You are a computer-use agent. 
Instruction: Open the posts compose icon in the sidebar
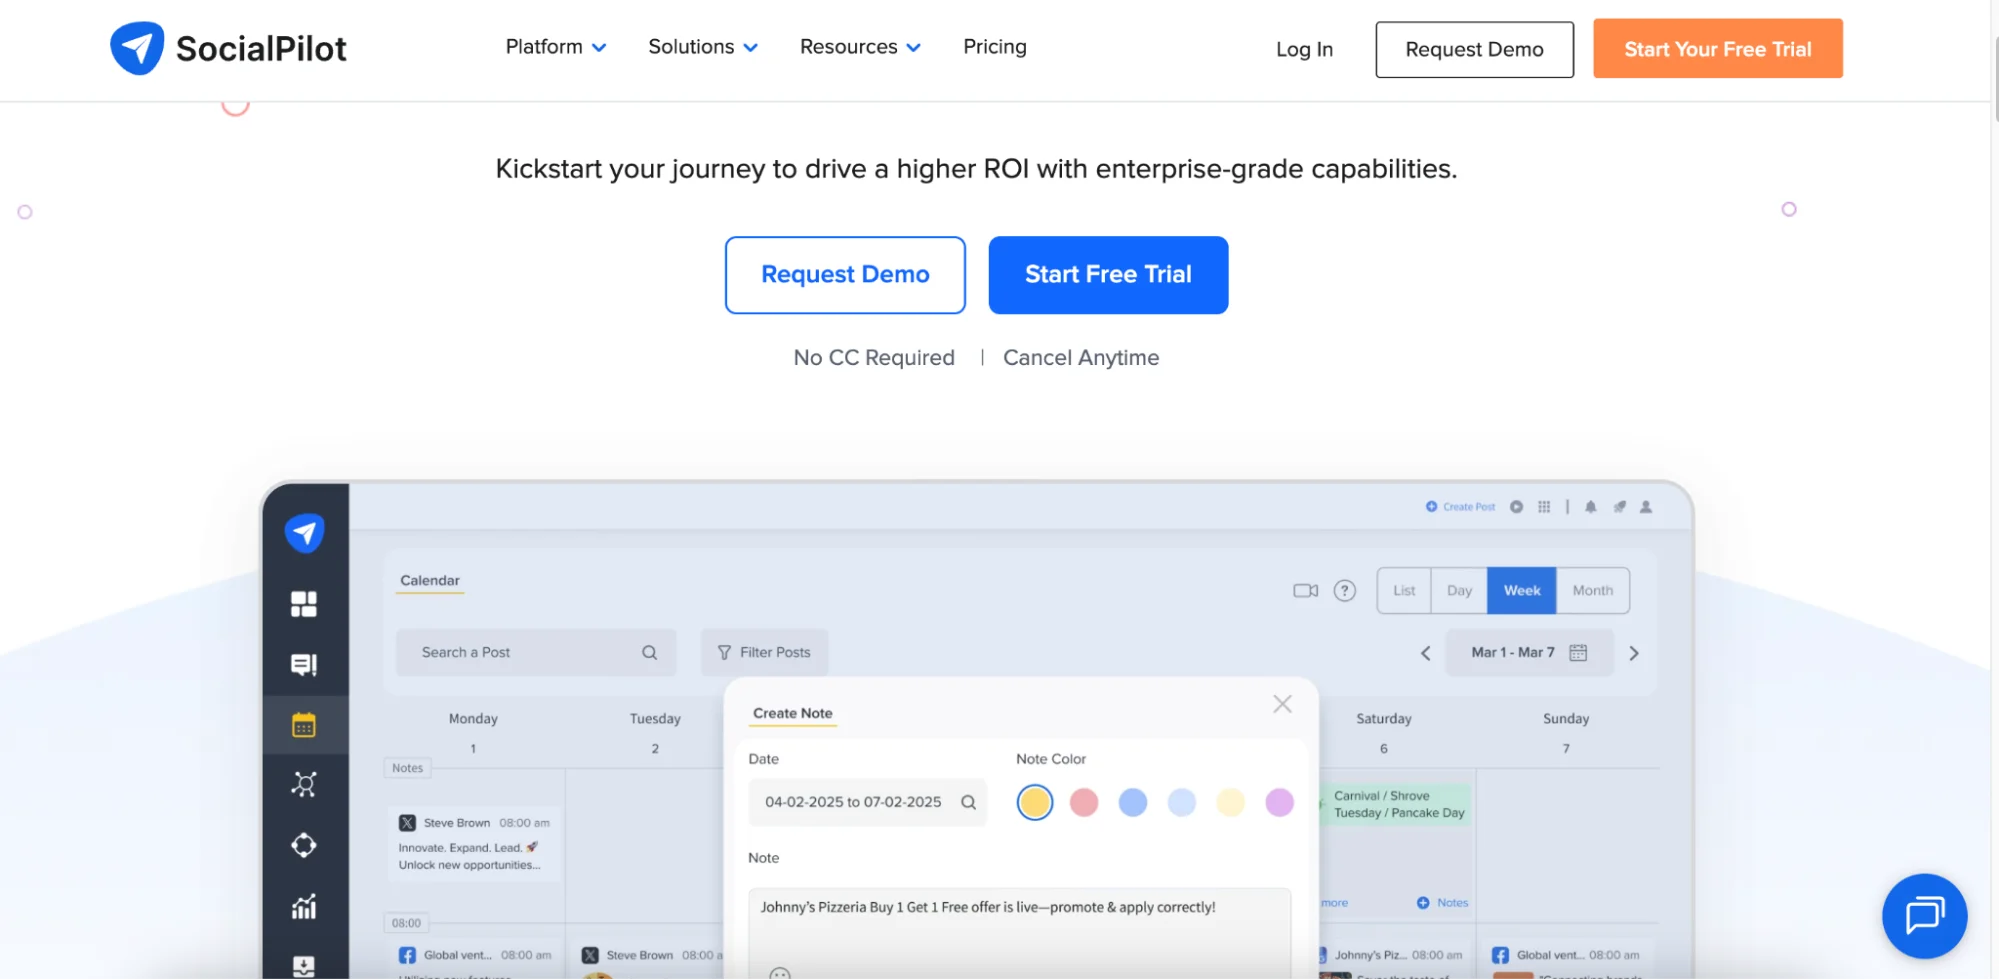[x=304, y=665]
